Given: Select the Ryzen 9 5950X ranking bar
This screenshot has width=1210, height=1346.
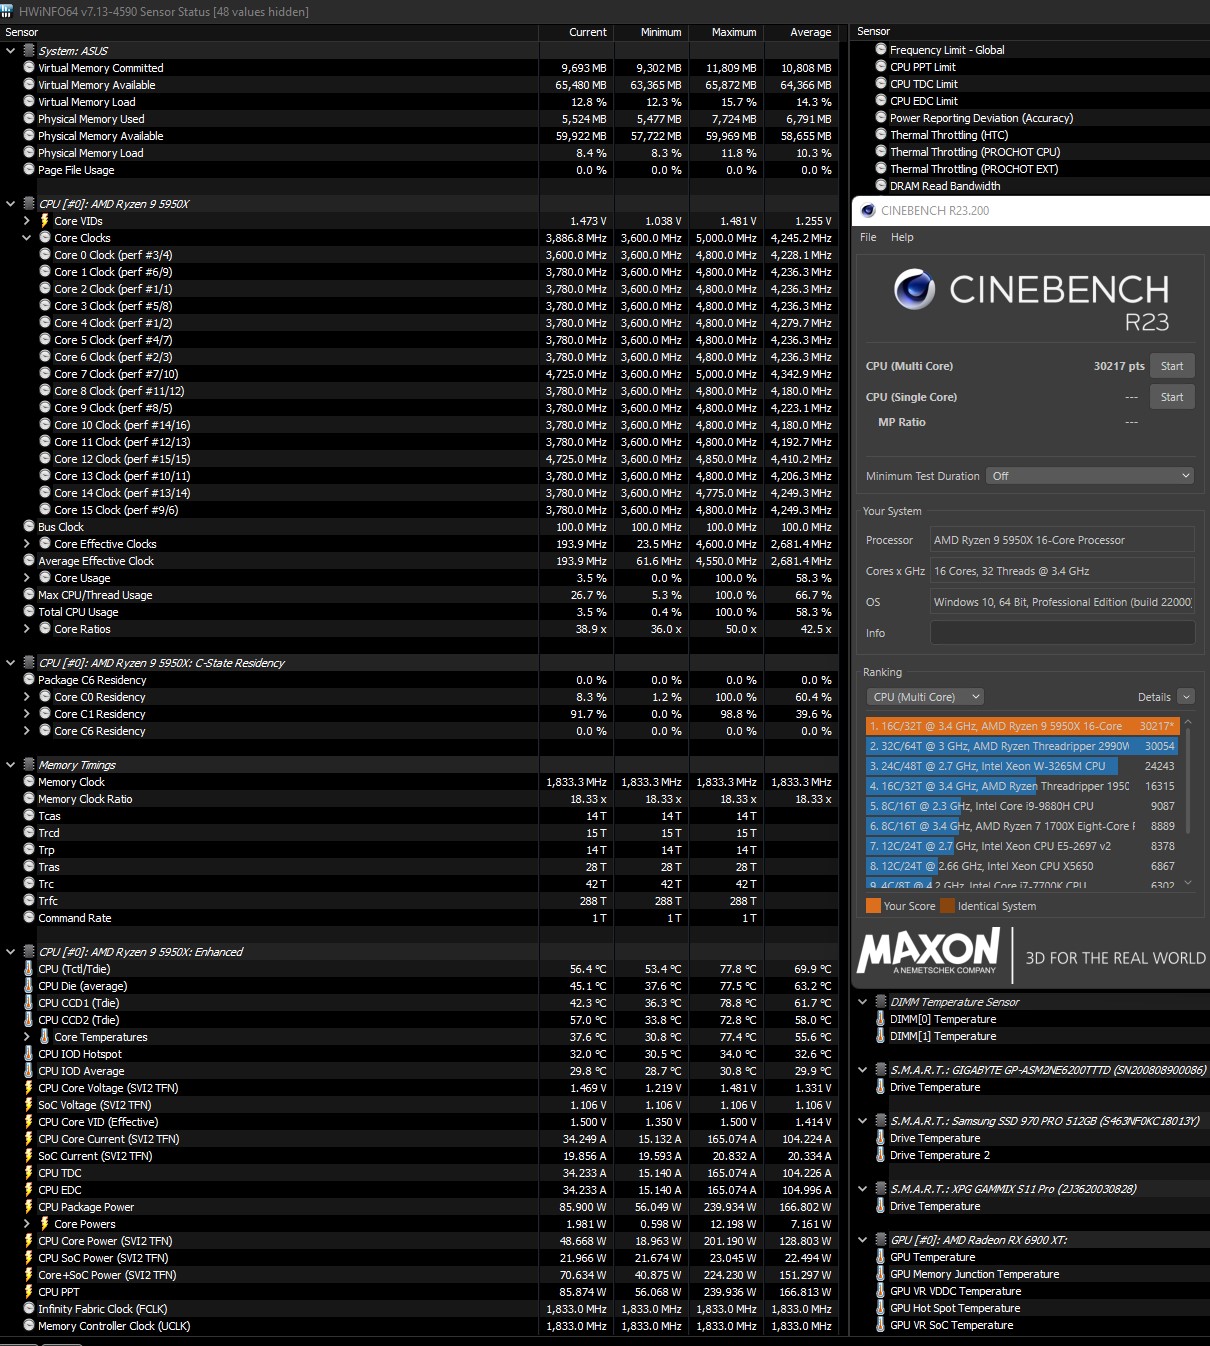Looking at the screenshot, I should [x=1022, y=726].
